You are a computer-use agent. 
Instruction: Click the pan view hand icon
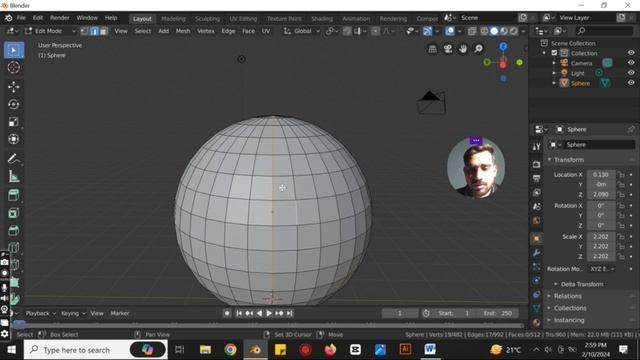pos(463,49)
